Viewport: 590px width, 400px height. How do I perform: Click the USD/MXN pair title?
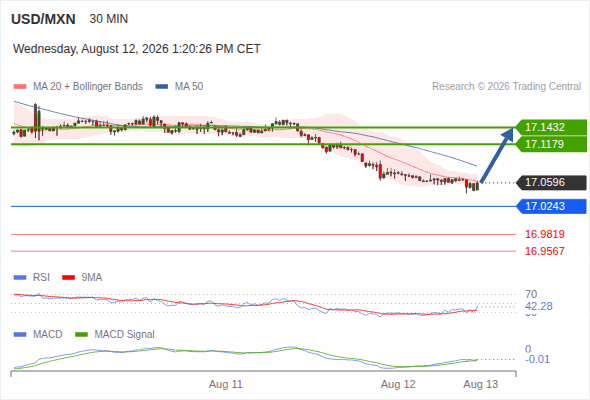[x=43, y=19]
